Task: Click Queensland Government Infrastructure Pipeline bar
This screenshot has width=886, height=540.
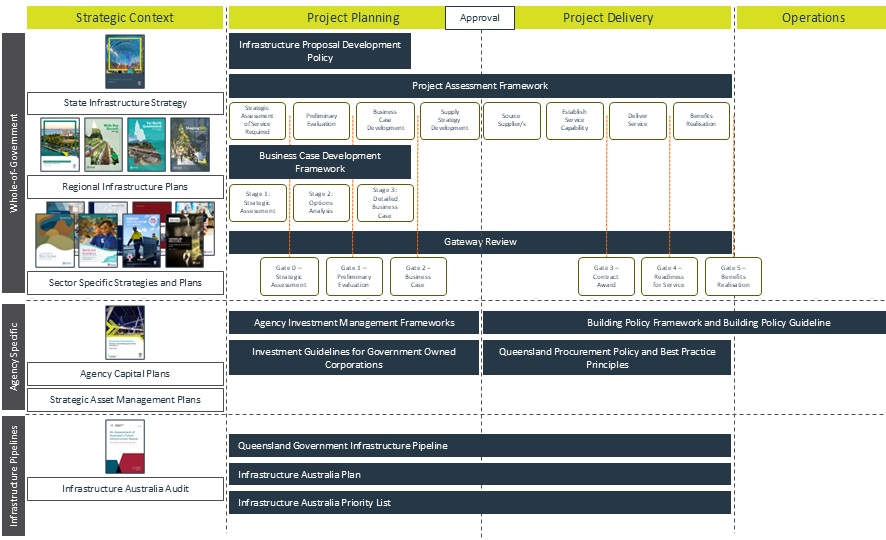Action: 480,446
